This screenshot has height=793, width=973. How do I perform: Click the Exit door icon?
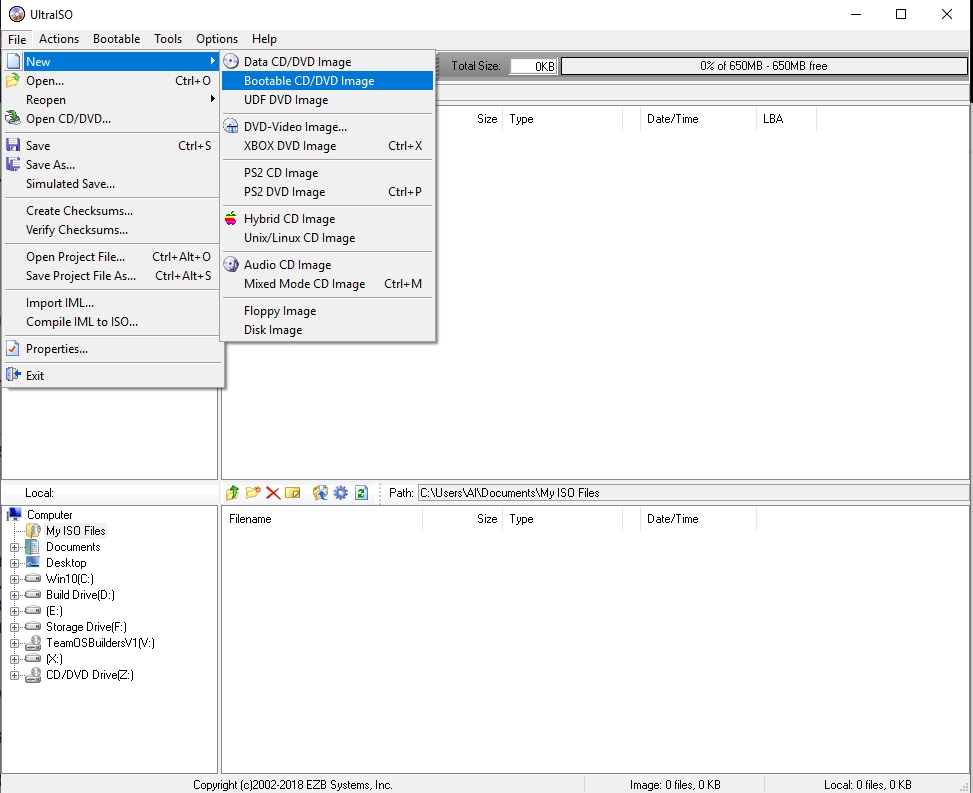point(13,375)
